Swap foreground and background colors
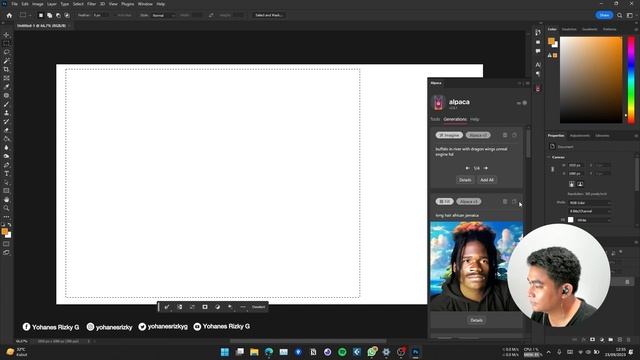This screenshot has height=360, width=640. coord(9,225)
